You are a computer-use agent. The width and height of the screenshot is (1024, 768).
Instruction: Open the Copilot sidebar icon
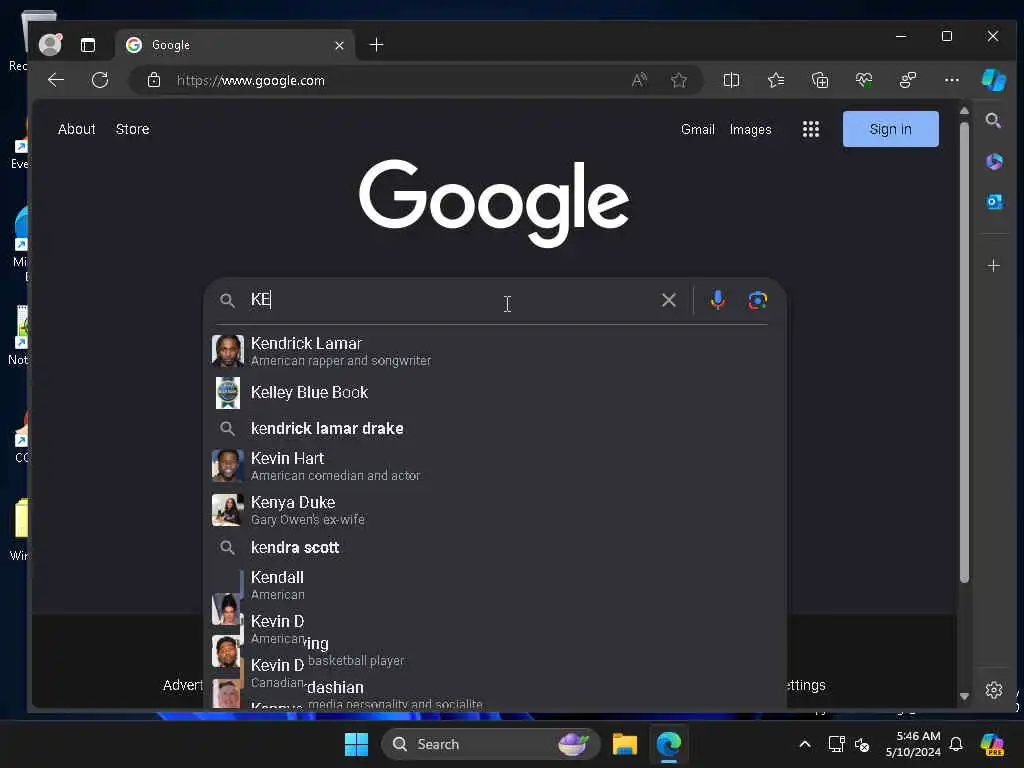tap(993, 80)
